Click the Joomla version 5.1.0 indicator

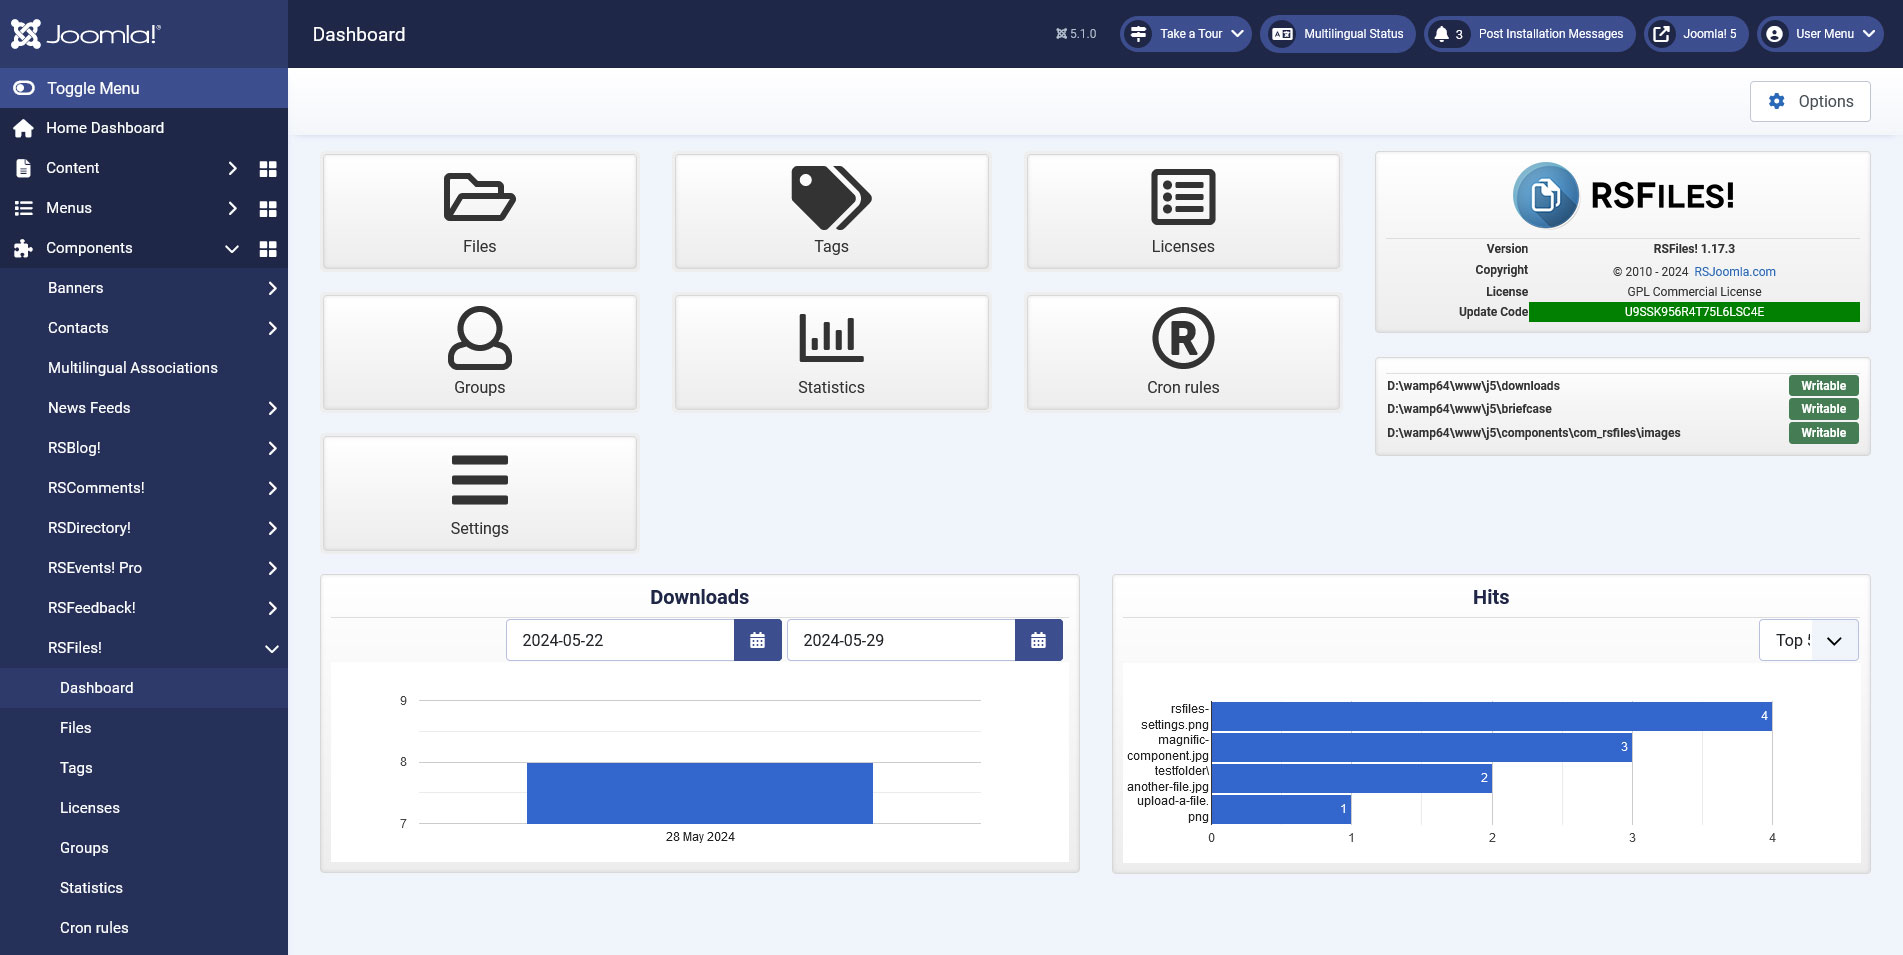(x=1076, y=34)
